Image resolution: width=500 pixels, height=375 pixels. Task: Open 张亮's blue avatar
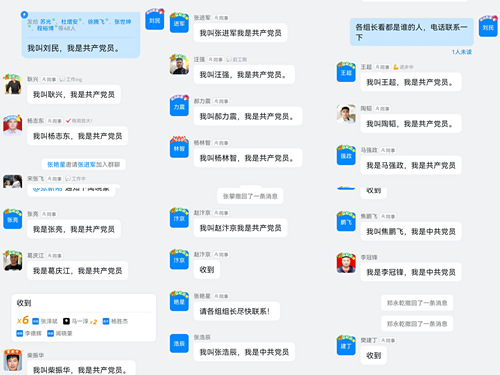point(13,219)
